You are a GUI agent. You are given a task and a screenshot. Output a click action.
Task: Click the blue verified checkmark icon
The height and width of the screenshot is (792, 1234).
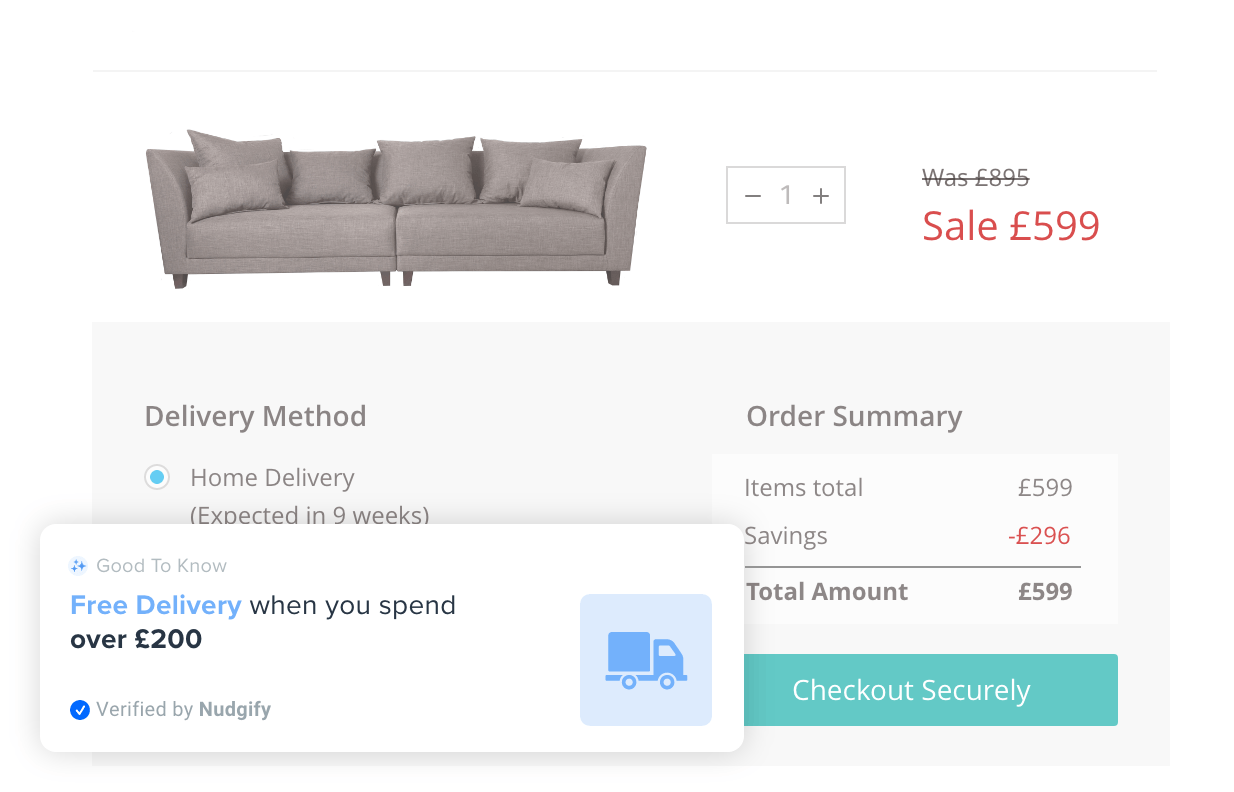(x=80, y=710)
